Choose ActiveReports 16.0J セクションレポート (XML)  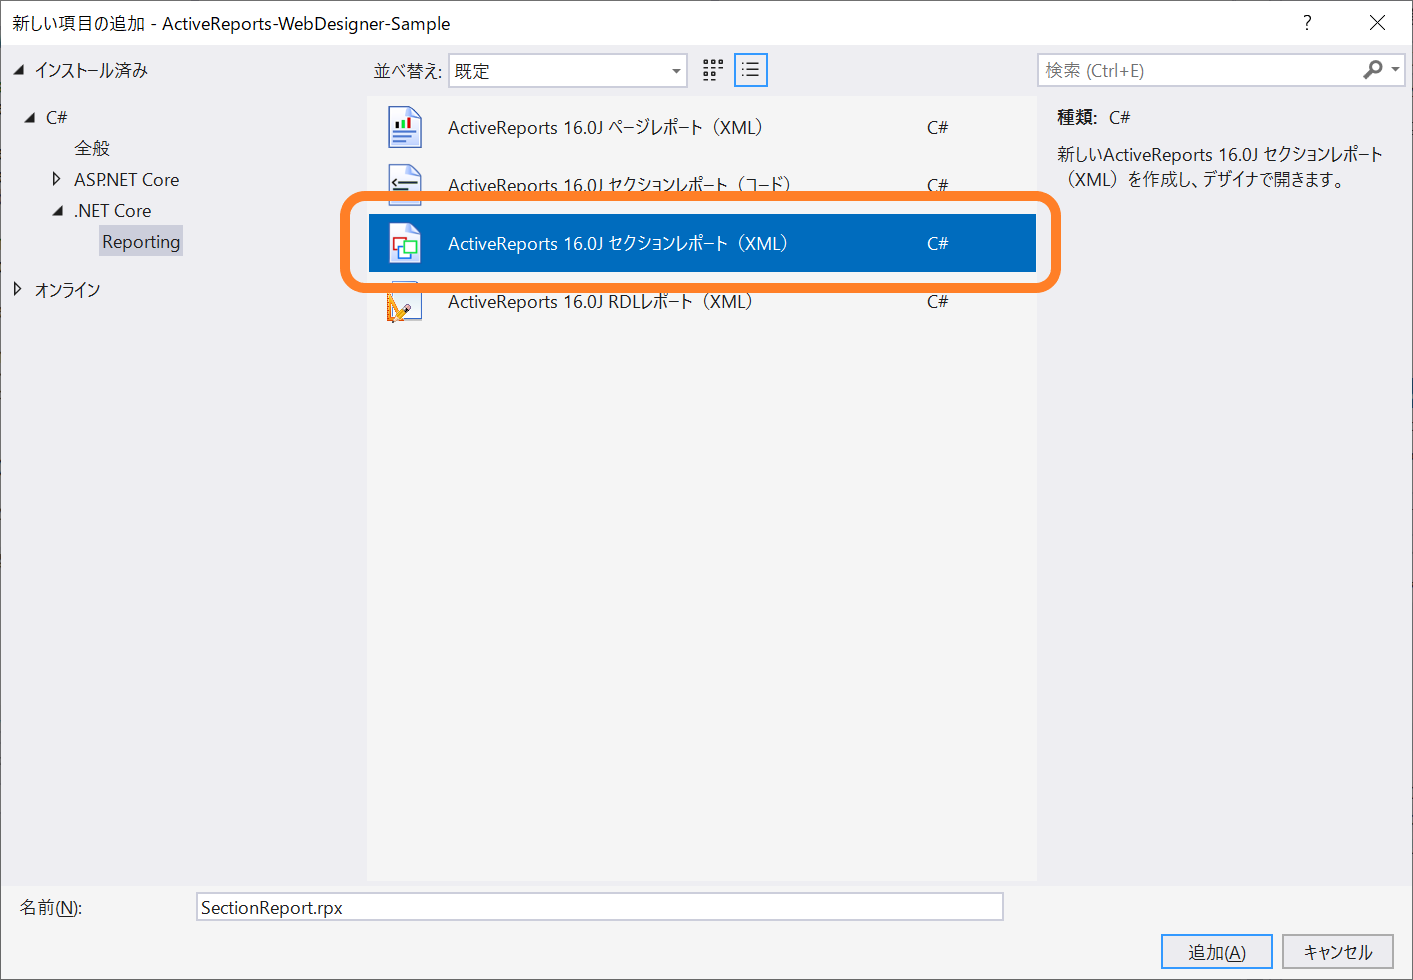click(x=702, y=243)
